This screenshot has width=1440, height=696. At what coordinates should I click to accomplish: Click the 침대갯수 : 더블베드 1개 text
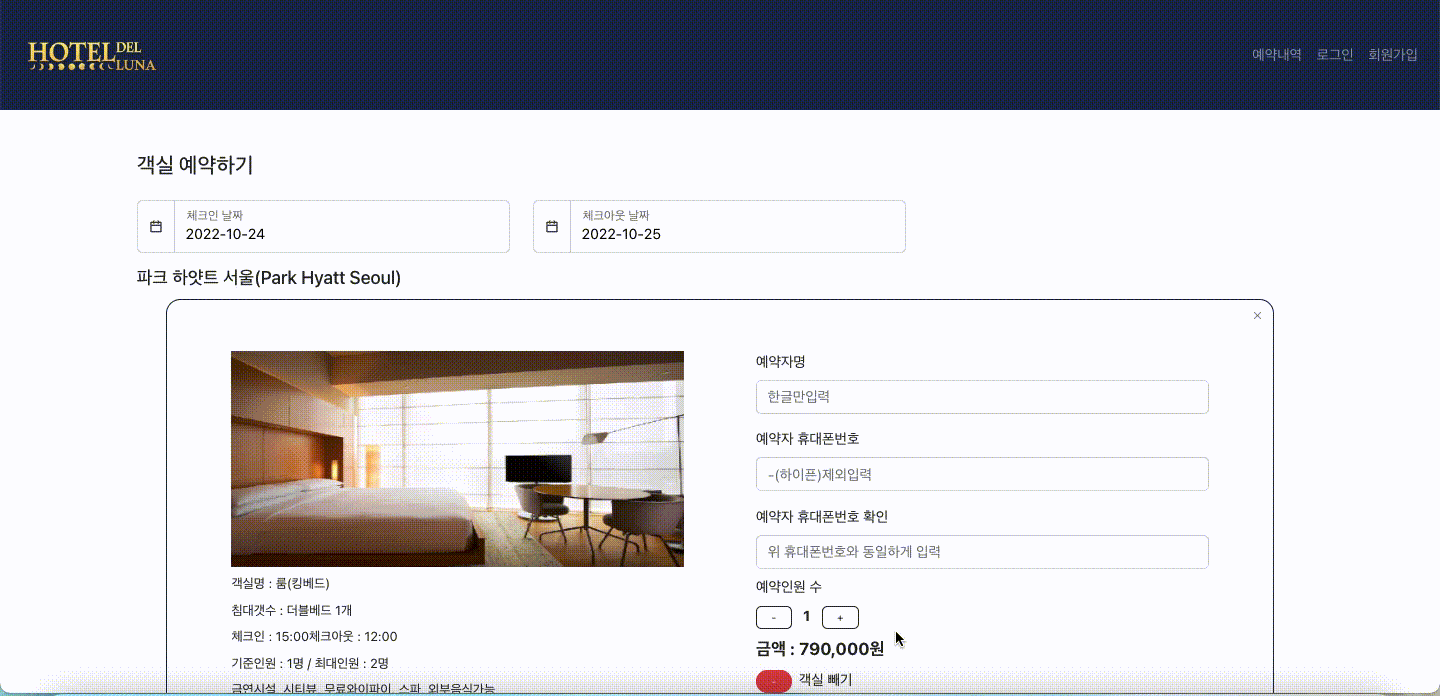tap(292, 610)
